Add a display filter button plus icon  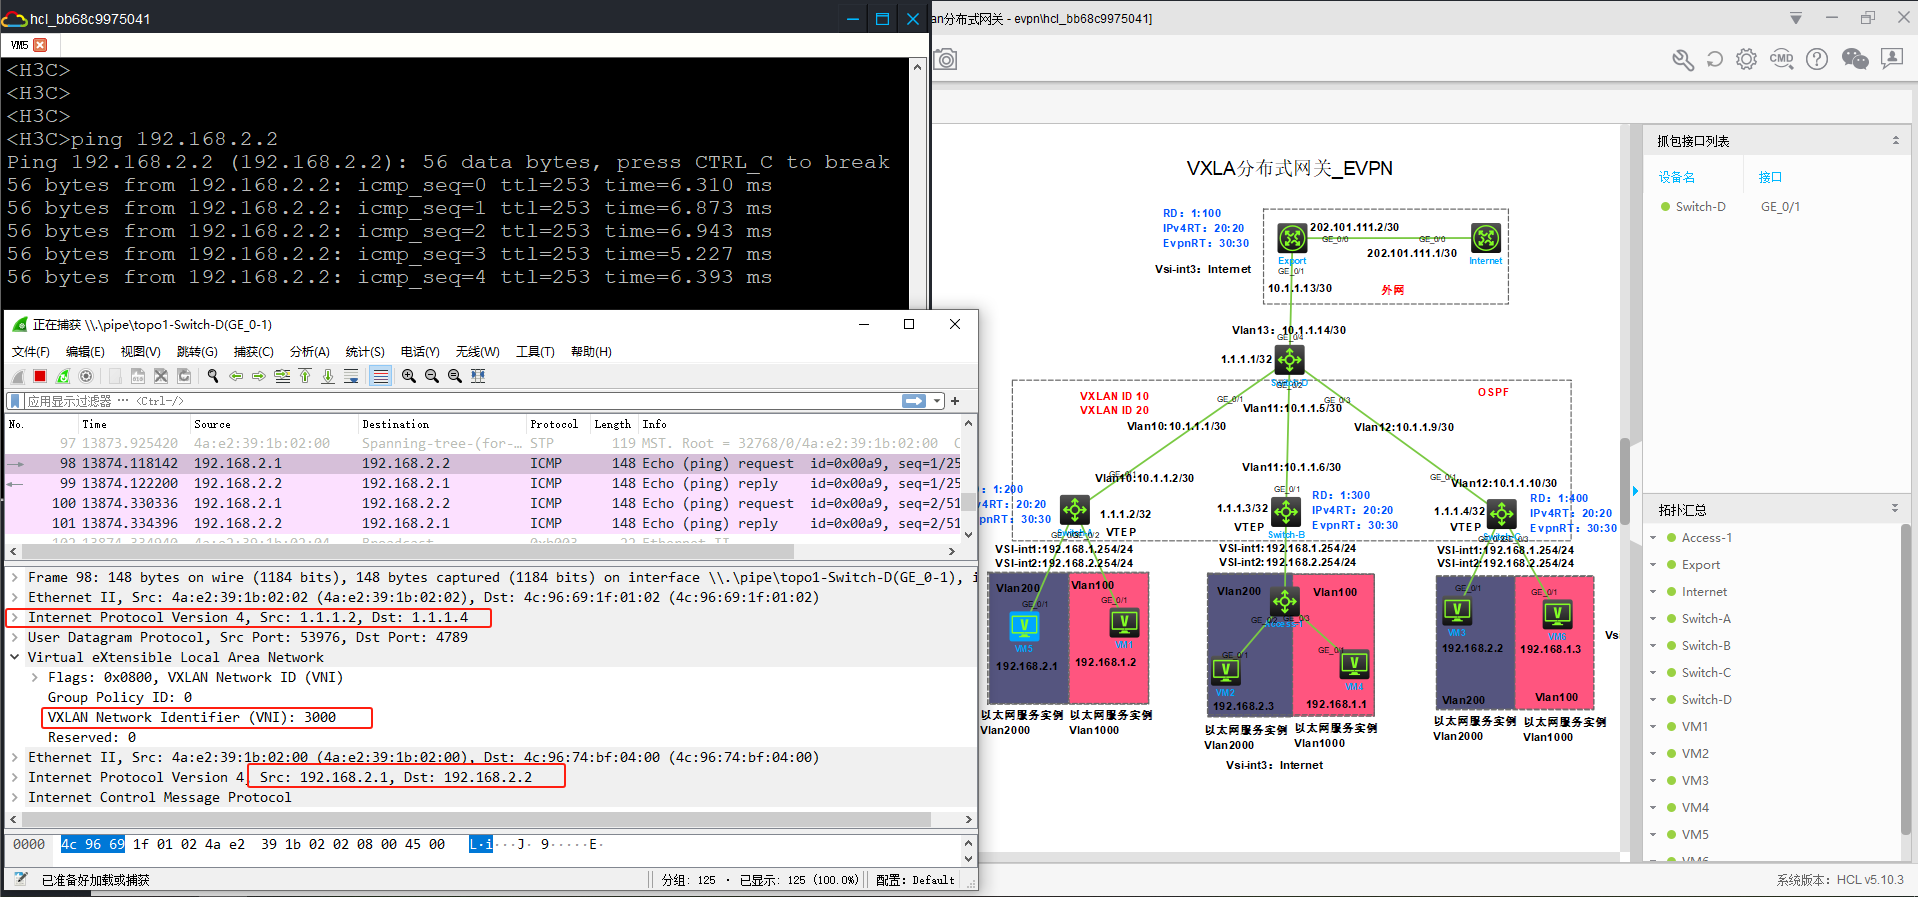click(955, 401)
